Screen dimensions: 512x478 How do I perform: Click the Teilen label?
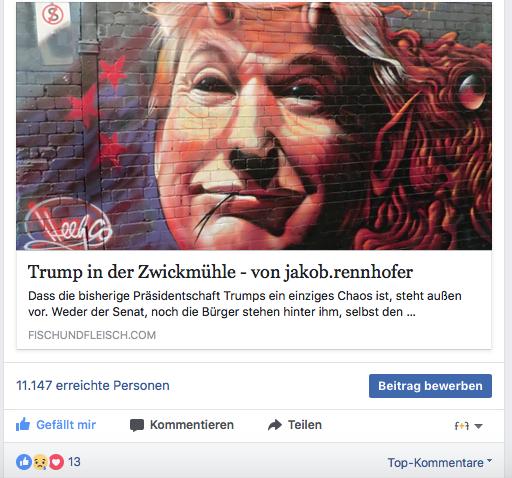point(305,425)
